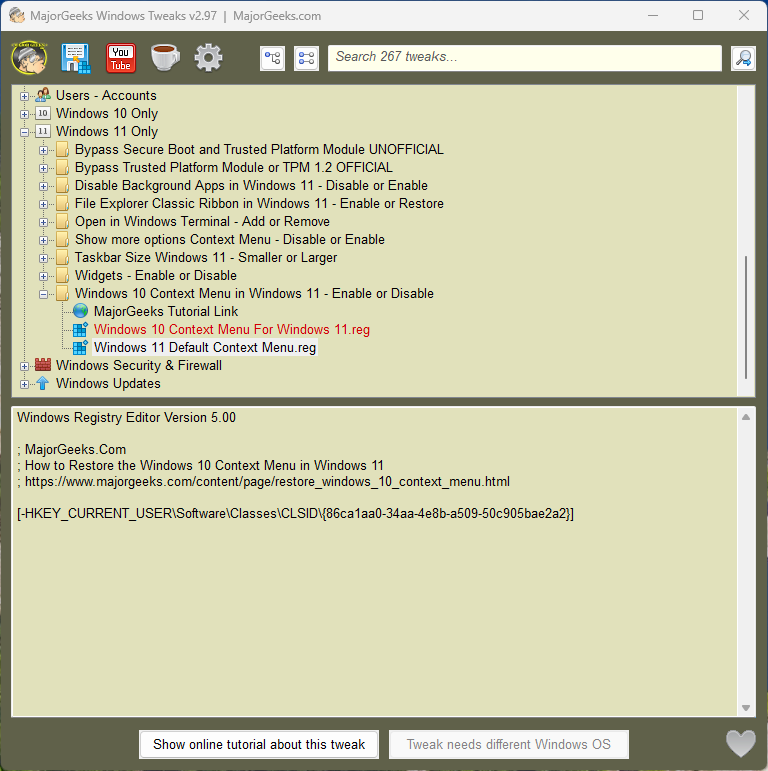Click the Windows Registry Editor Version 5.00 line
This screenshot has height=771, width=768.
126,417
